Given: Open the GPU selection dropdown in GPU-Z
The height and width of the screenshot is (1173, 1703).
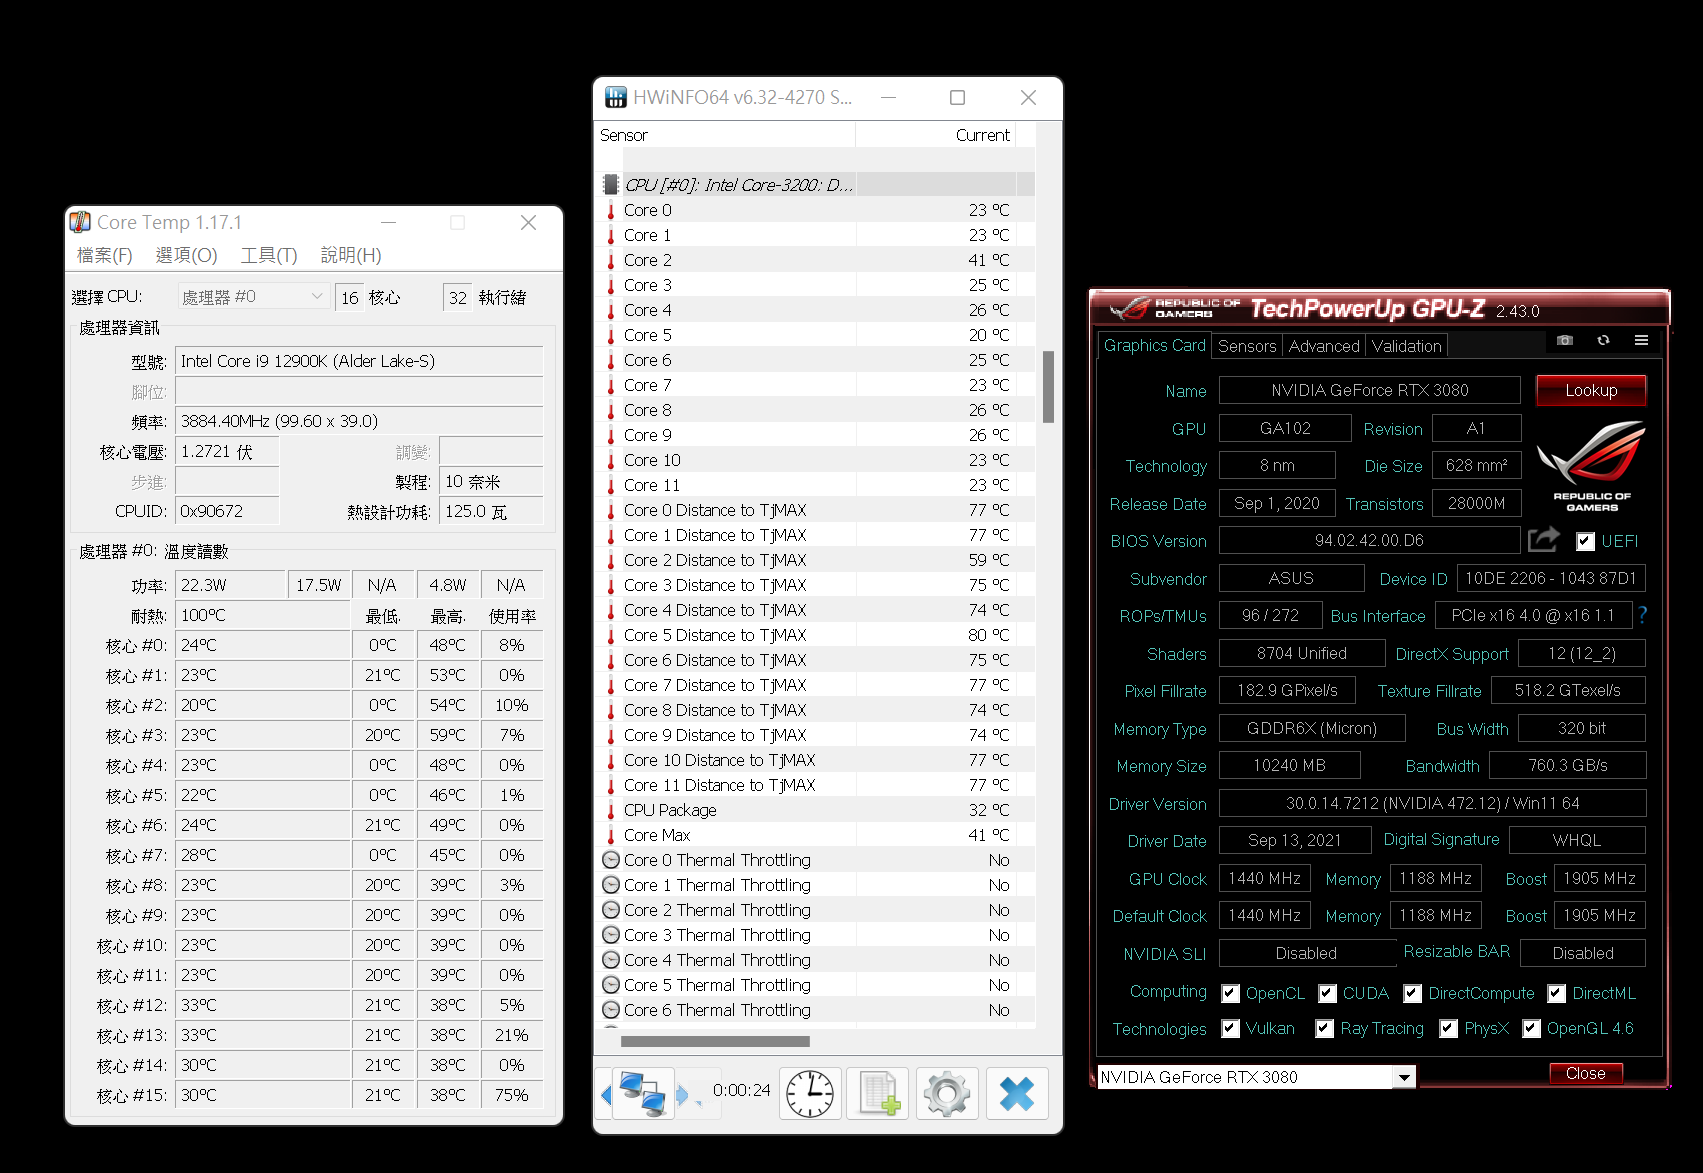Looking at the screenshot, I should coord(1404,1077).
